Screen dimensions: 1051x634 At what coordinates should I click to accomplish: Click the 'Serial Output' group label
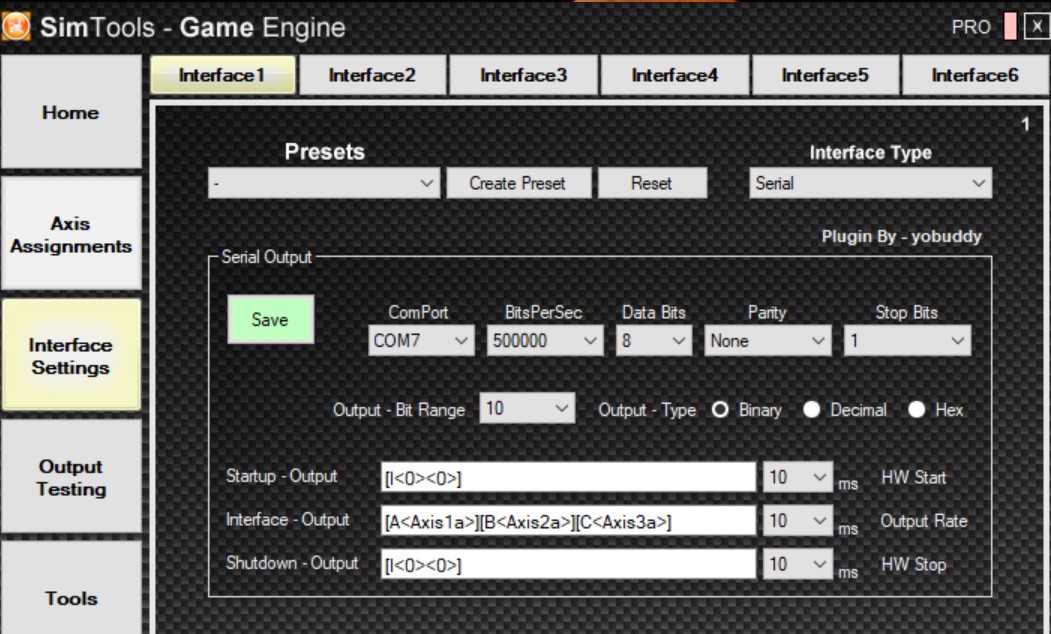266,257
